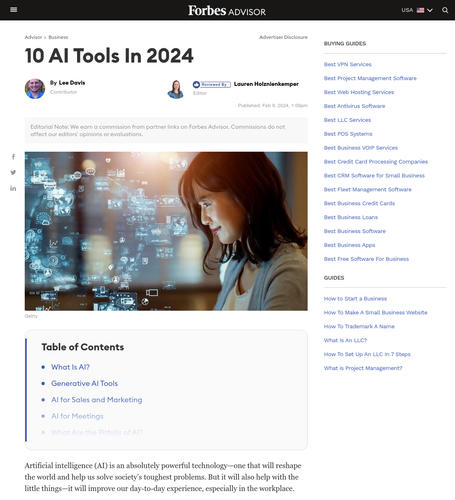Open How To Make A Small Business Website

click(375, 313)
